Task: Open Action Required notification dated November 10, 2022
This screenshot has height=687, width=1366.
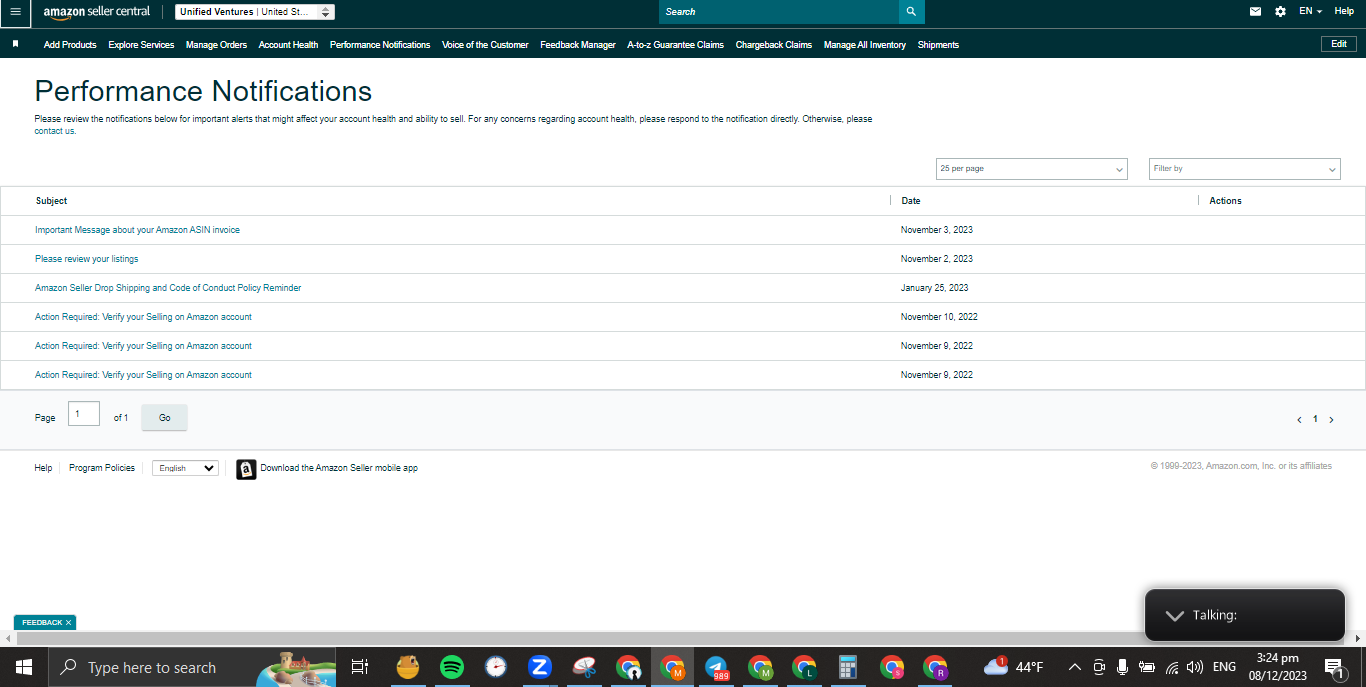Action: click(x=143, y=317)
